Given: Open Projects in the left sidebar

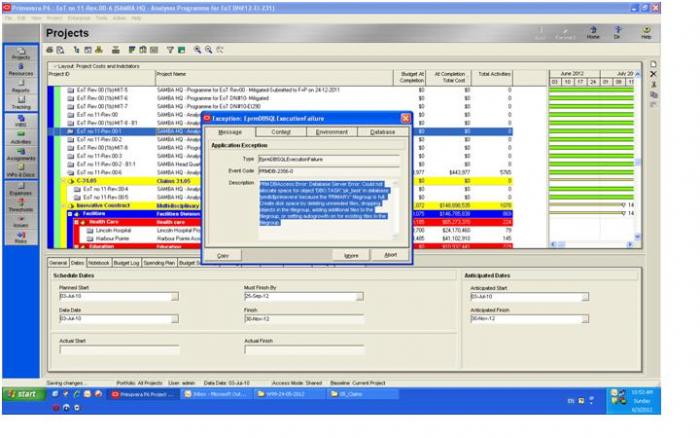Looking at the screenshot, I should click(21, 54).
